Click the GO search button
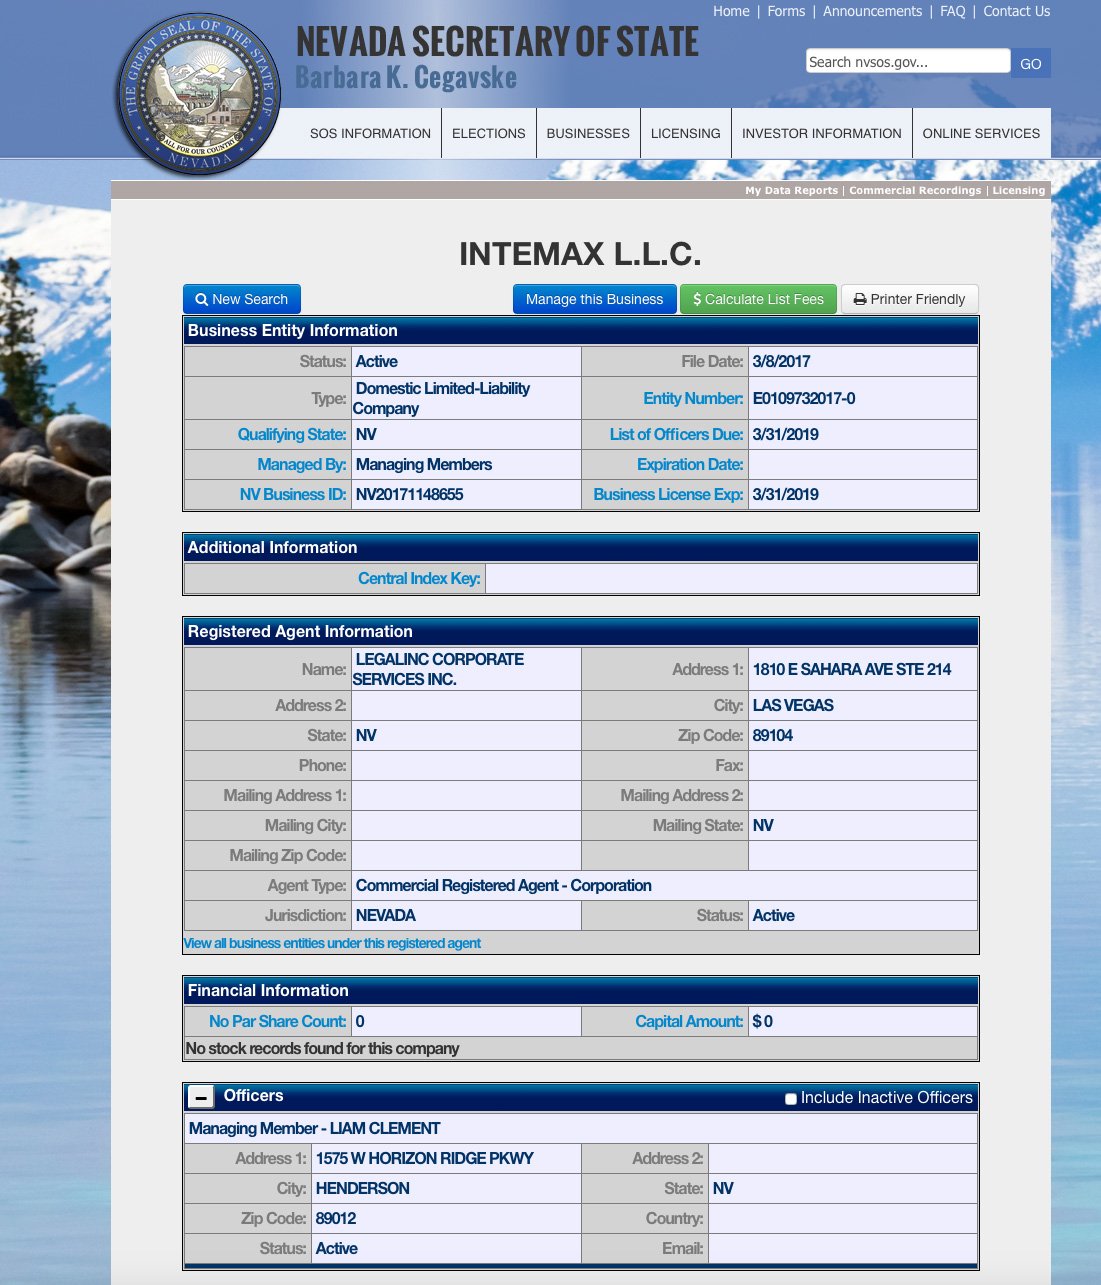Screen dimensions: 1101x1285 click(x=1030, y=63)
